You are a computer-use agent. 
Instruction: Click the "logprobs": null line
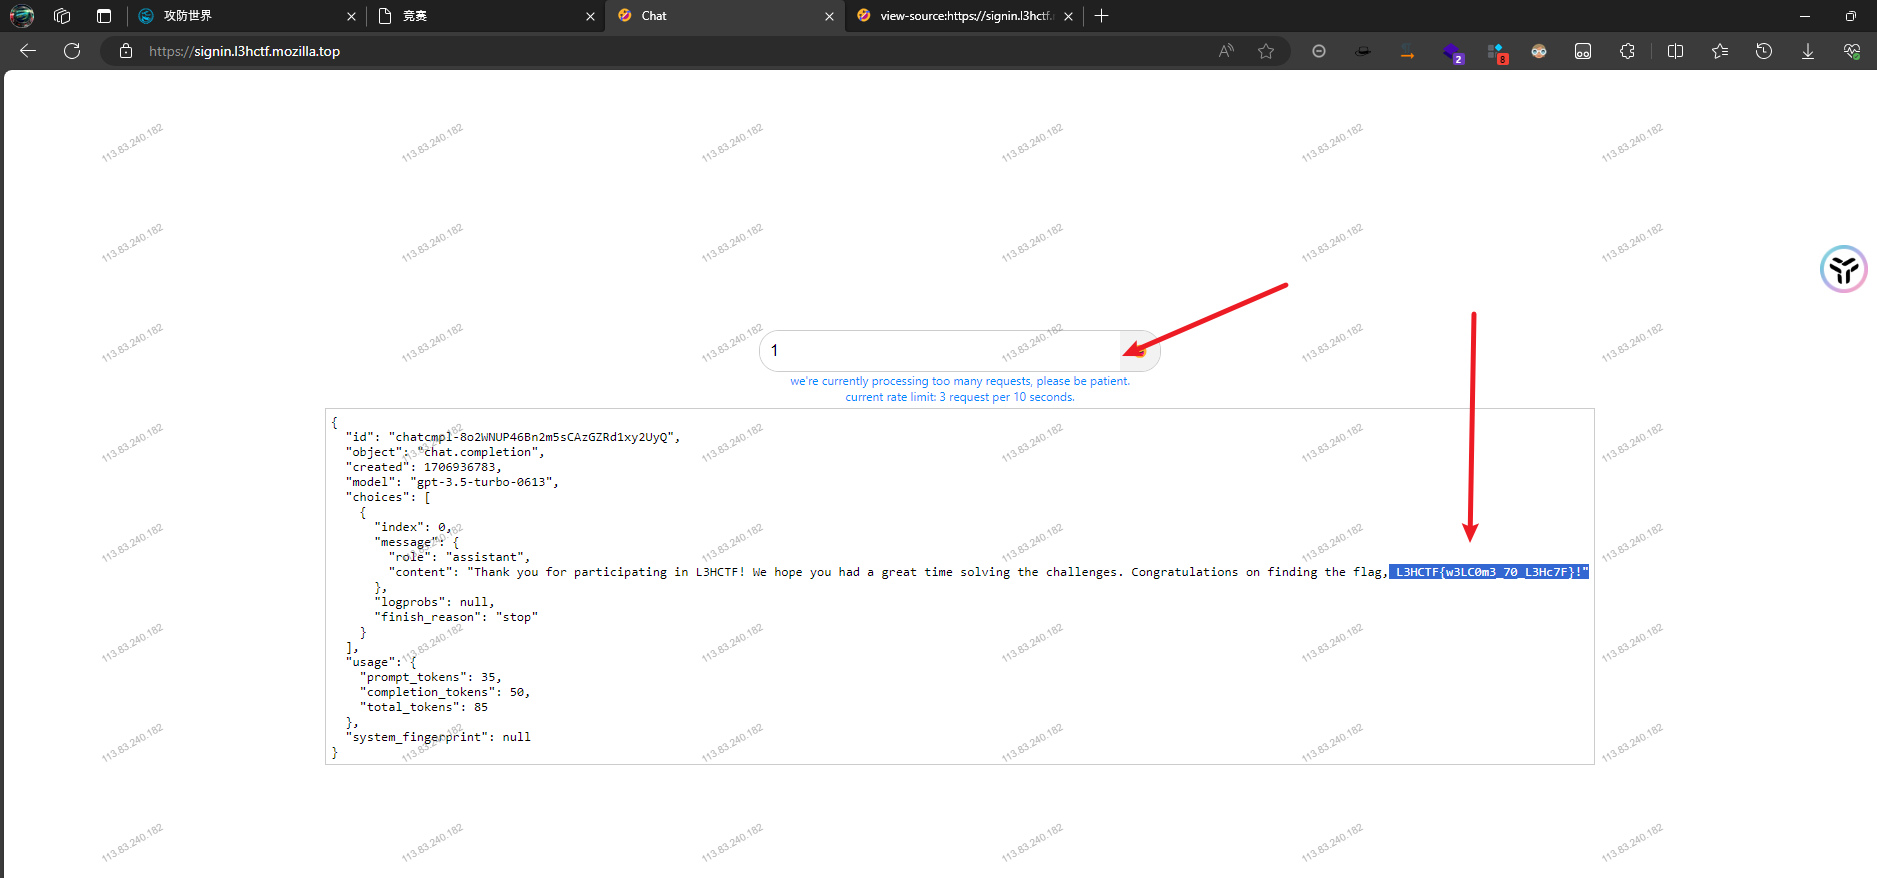434,602
